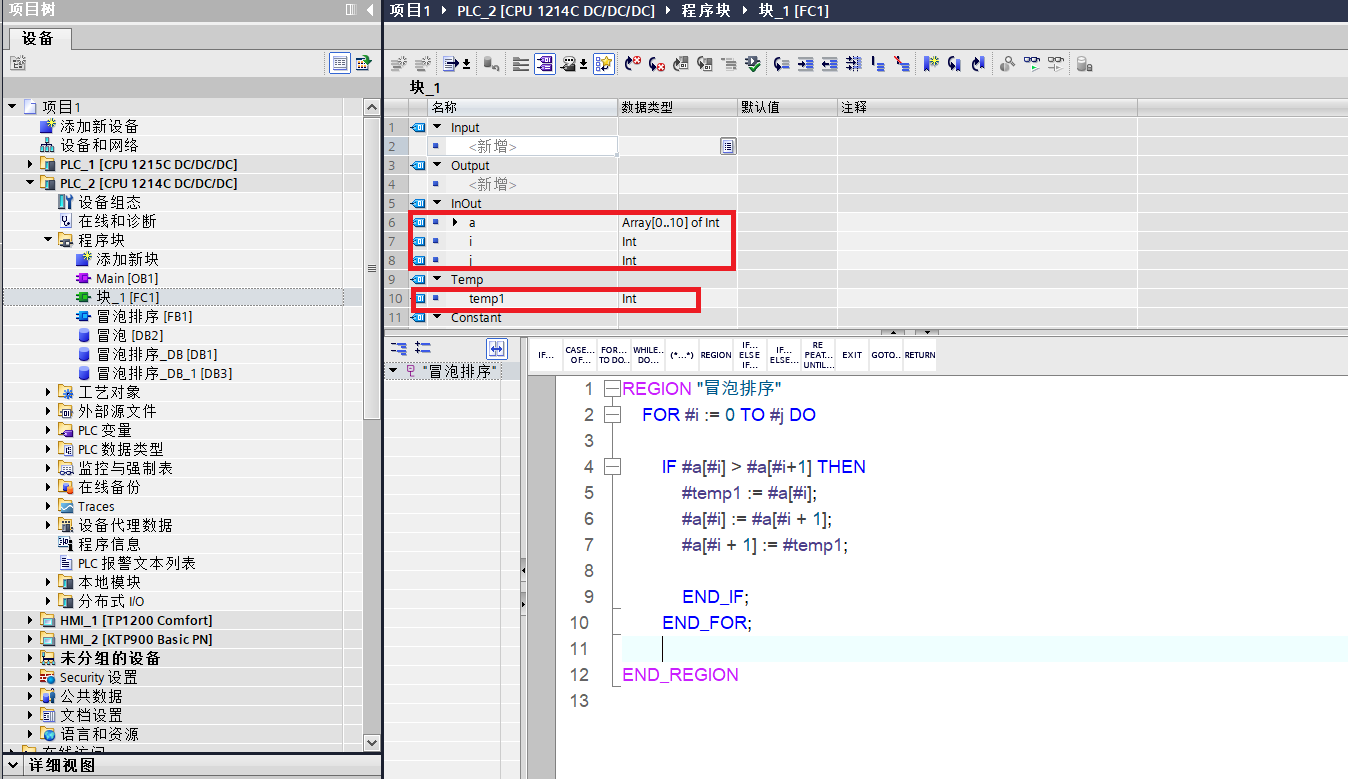Toggle the highlighted absolute/symbolic operands button
1348x779 pixels.
point(544,63)
